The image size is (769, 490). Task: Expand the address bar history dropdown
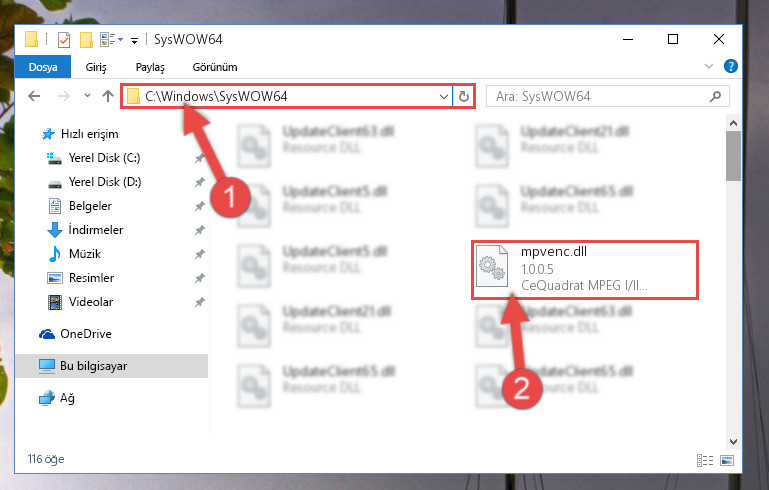point(443,97)
